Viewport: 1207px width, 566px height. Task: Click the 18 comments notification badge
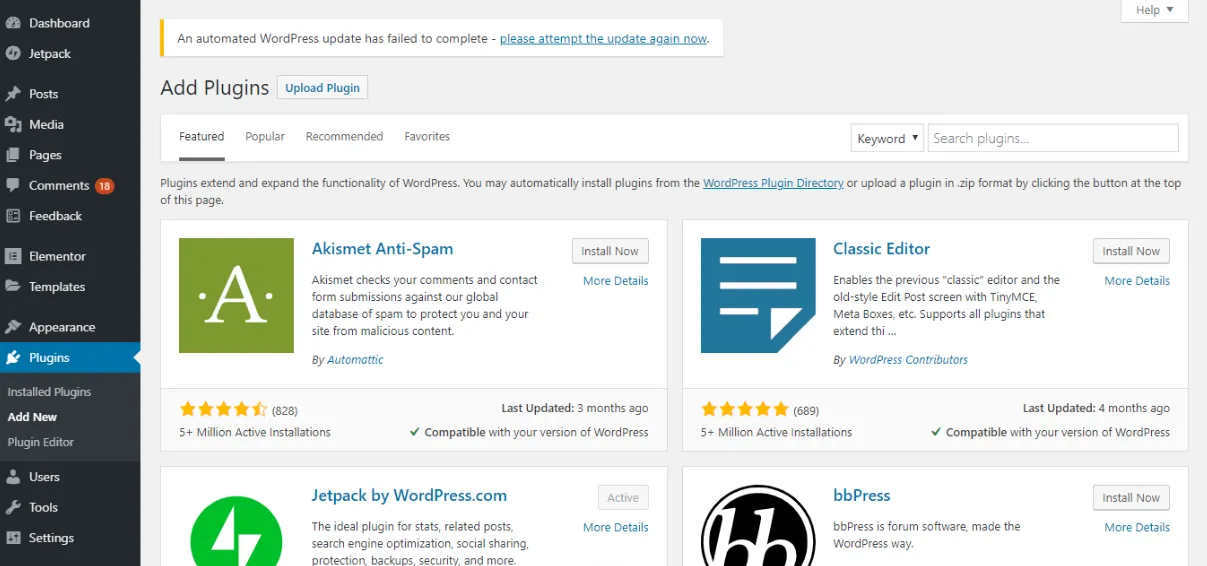tap(105, 186)
